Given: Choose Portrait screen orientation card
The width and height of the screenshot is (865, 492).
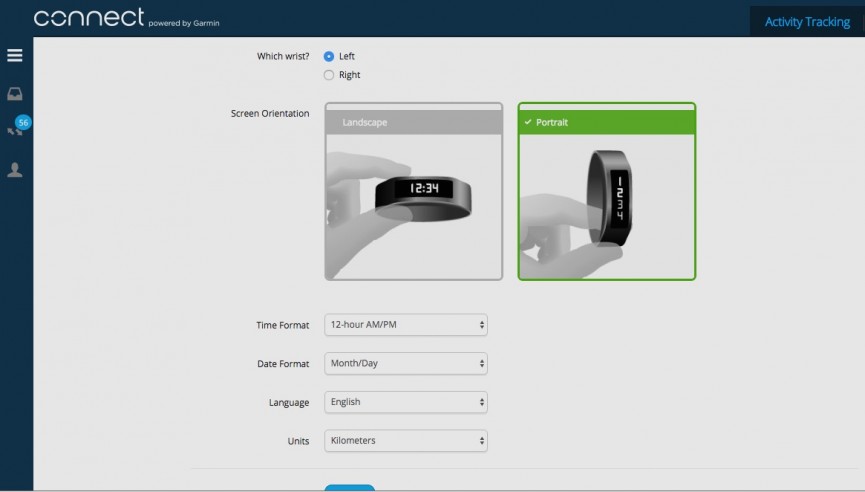Looking at the screenshot, I should [607, 191].
